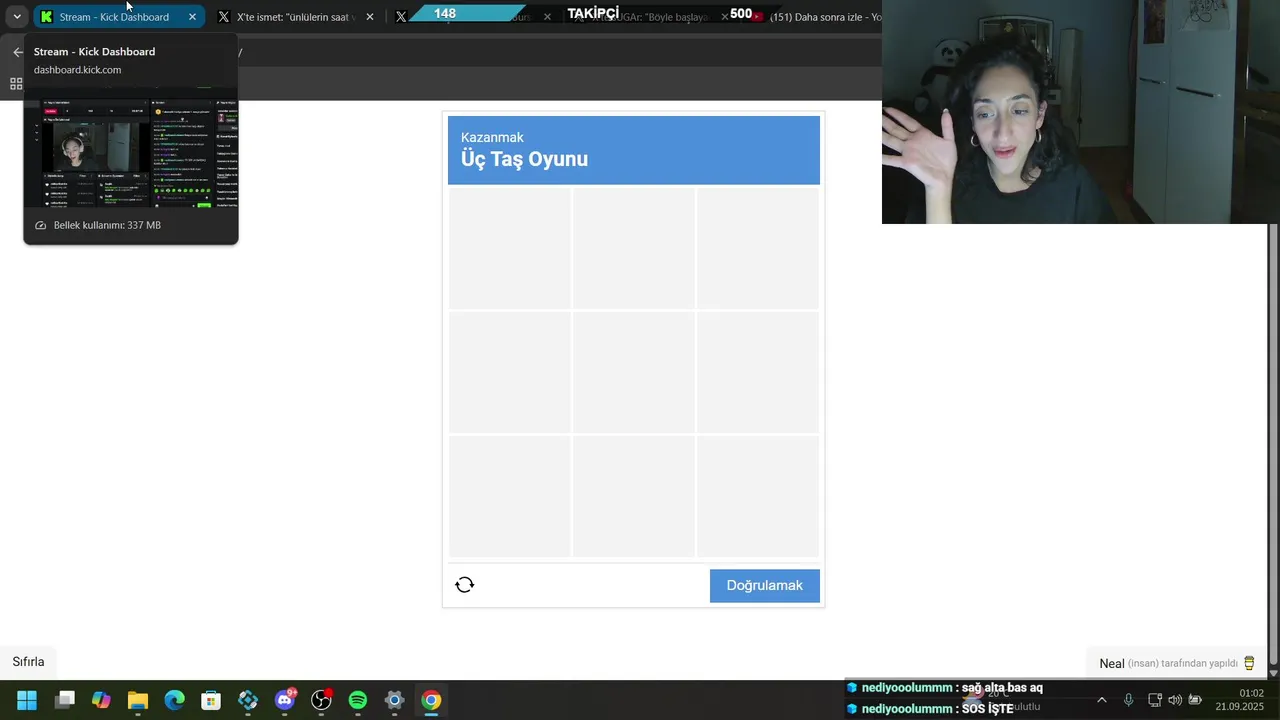The image size is (1280, 720).
Task: Click the battery icon in system tray
Action: pos(1195,700)
